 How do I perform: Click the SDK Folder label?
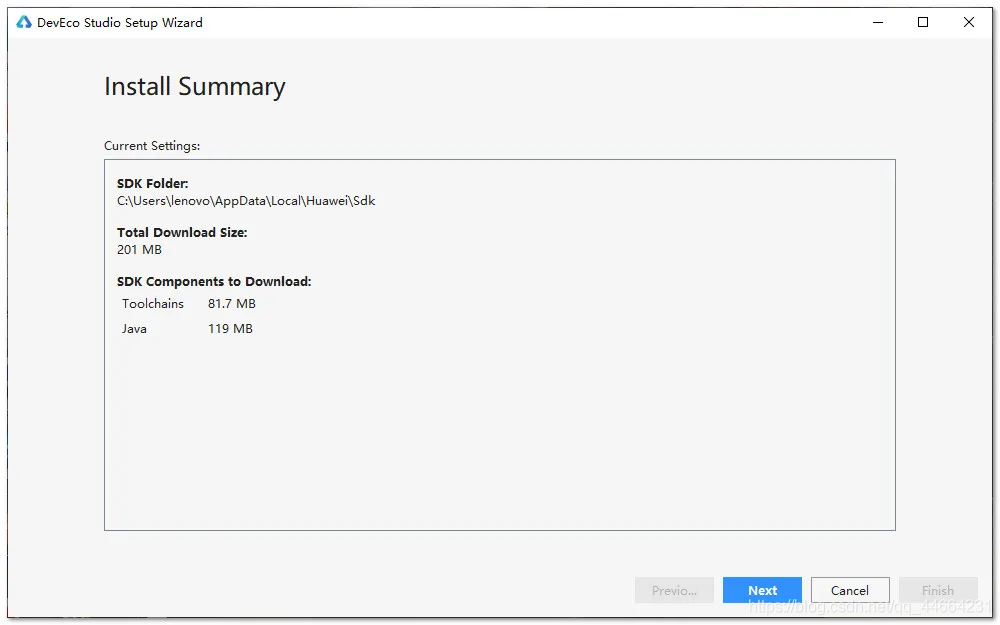tap(152, 184)
